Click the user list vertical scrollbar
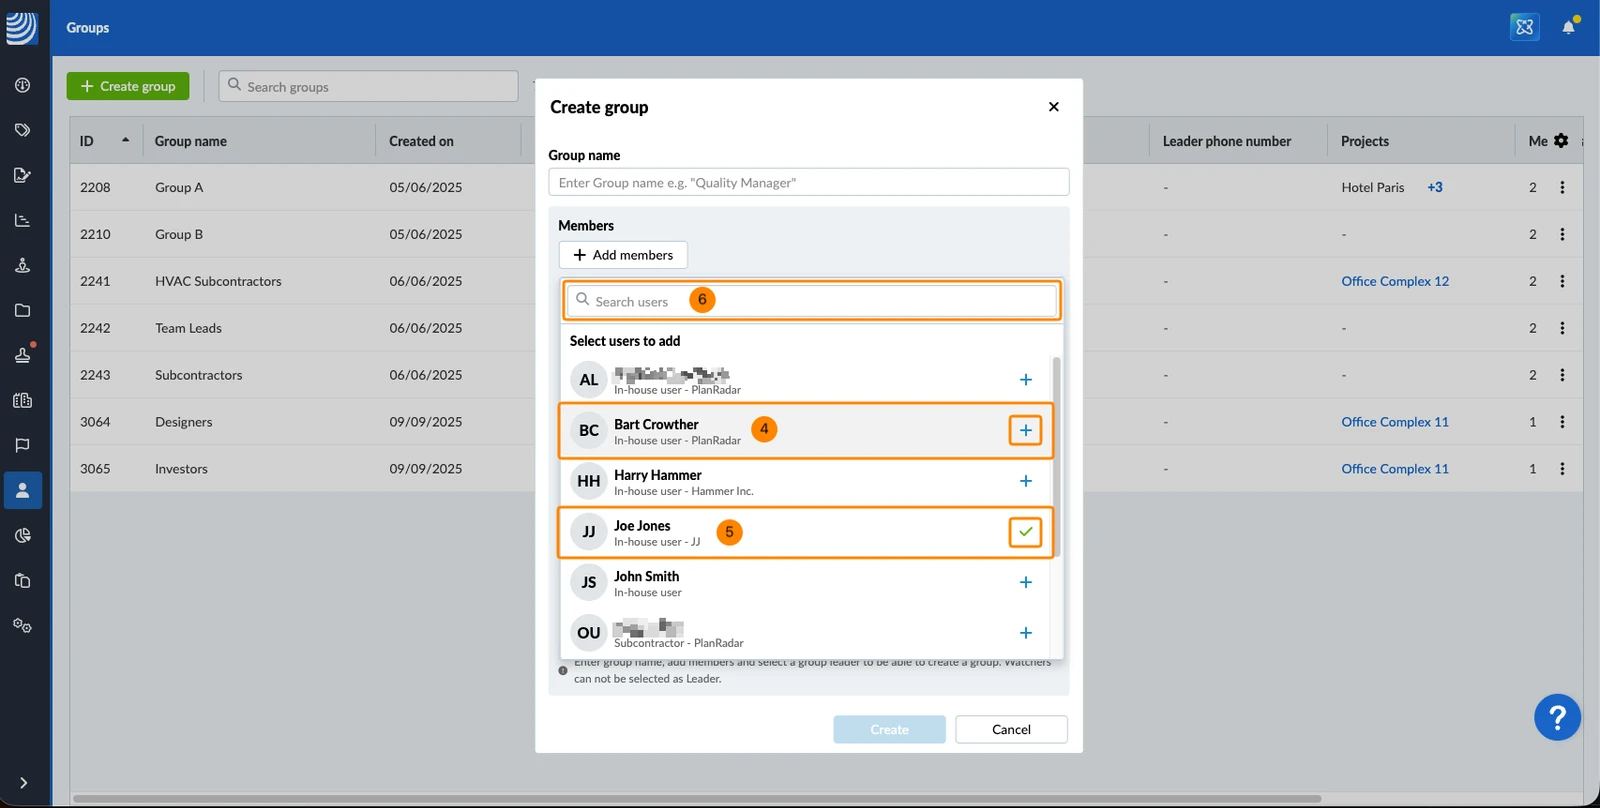Screen dimensions: 1600x808 click(1056, 456)
